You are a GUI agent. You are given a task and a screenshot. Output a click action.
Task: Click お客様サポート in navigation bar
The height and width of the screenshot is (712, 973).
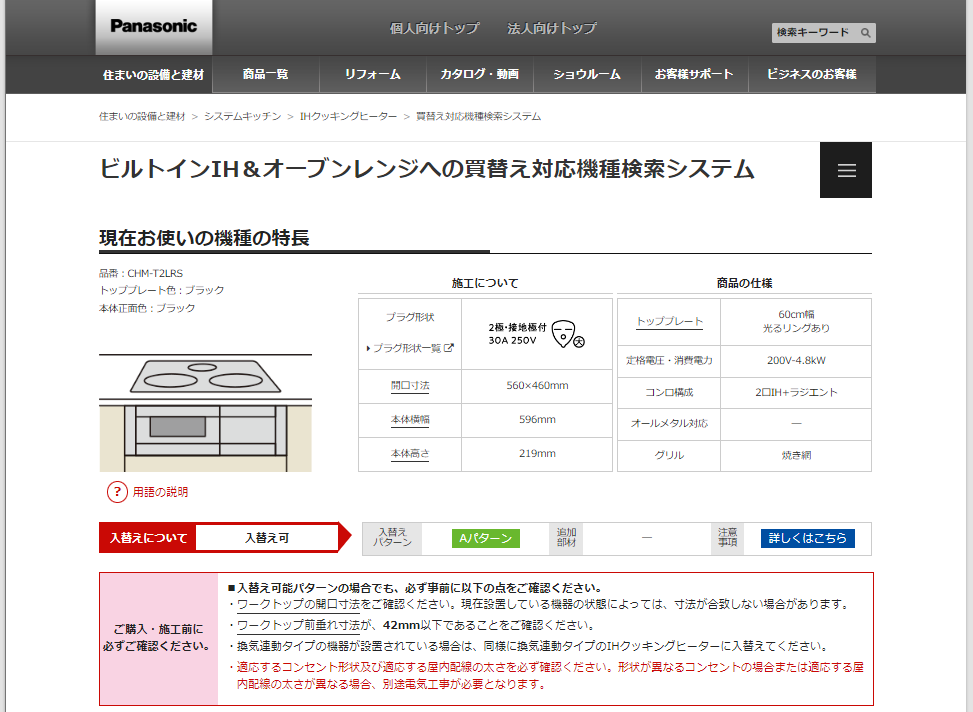tap(694, 74)
